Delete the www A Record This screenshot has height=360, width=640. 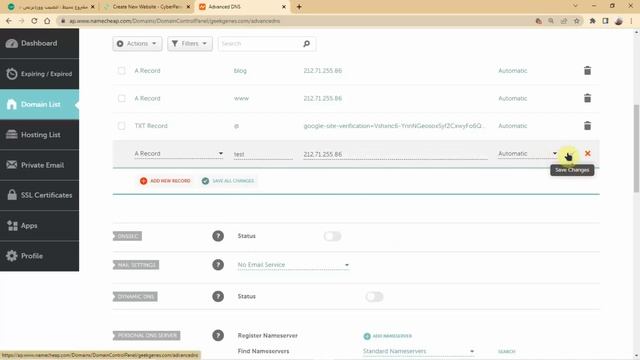click(x=587, y=98)
